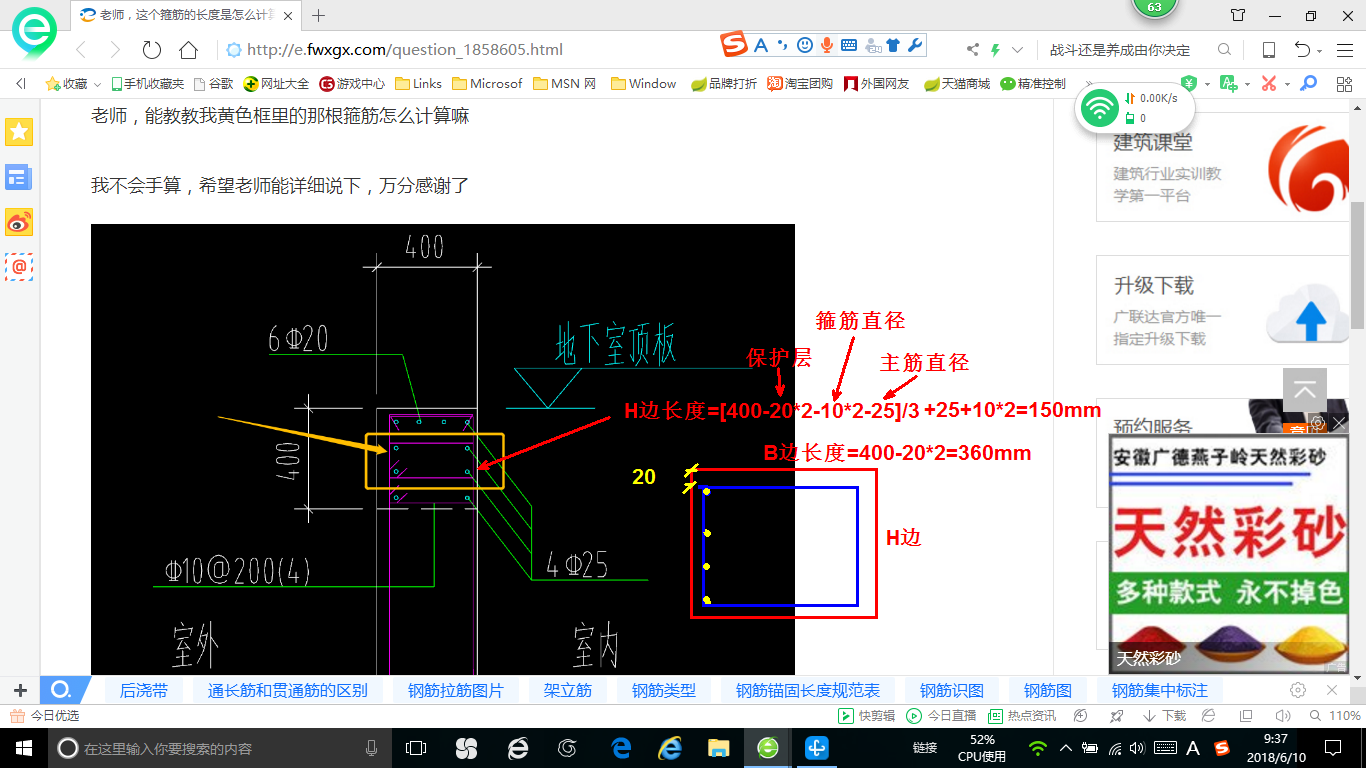The width and height of the screenshot is (1366, 768).
Task: Select the 钢筋集中标注 tag
Action: pyautogui.click(x=1160, y=690)
